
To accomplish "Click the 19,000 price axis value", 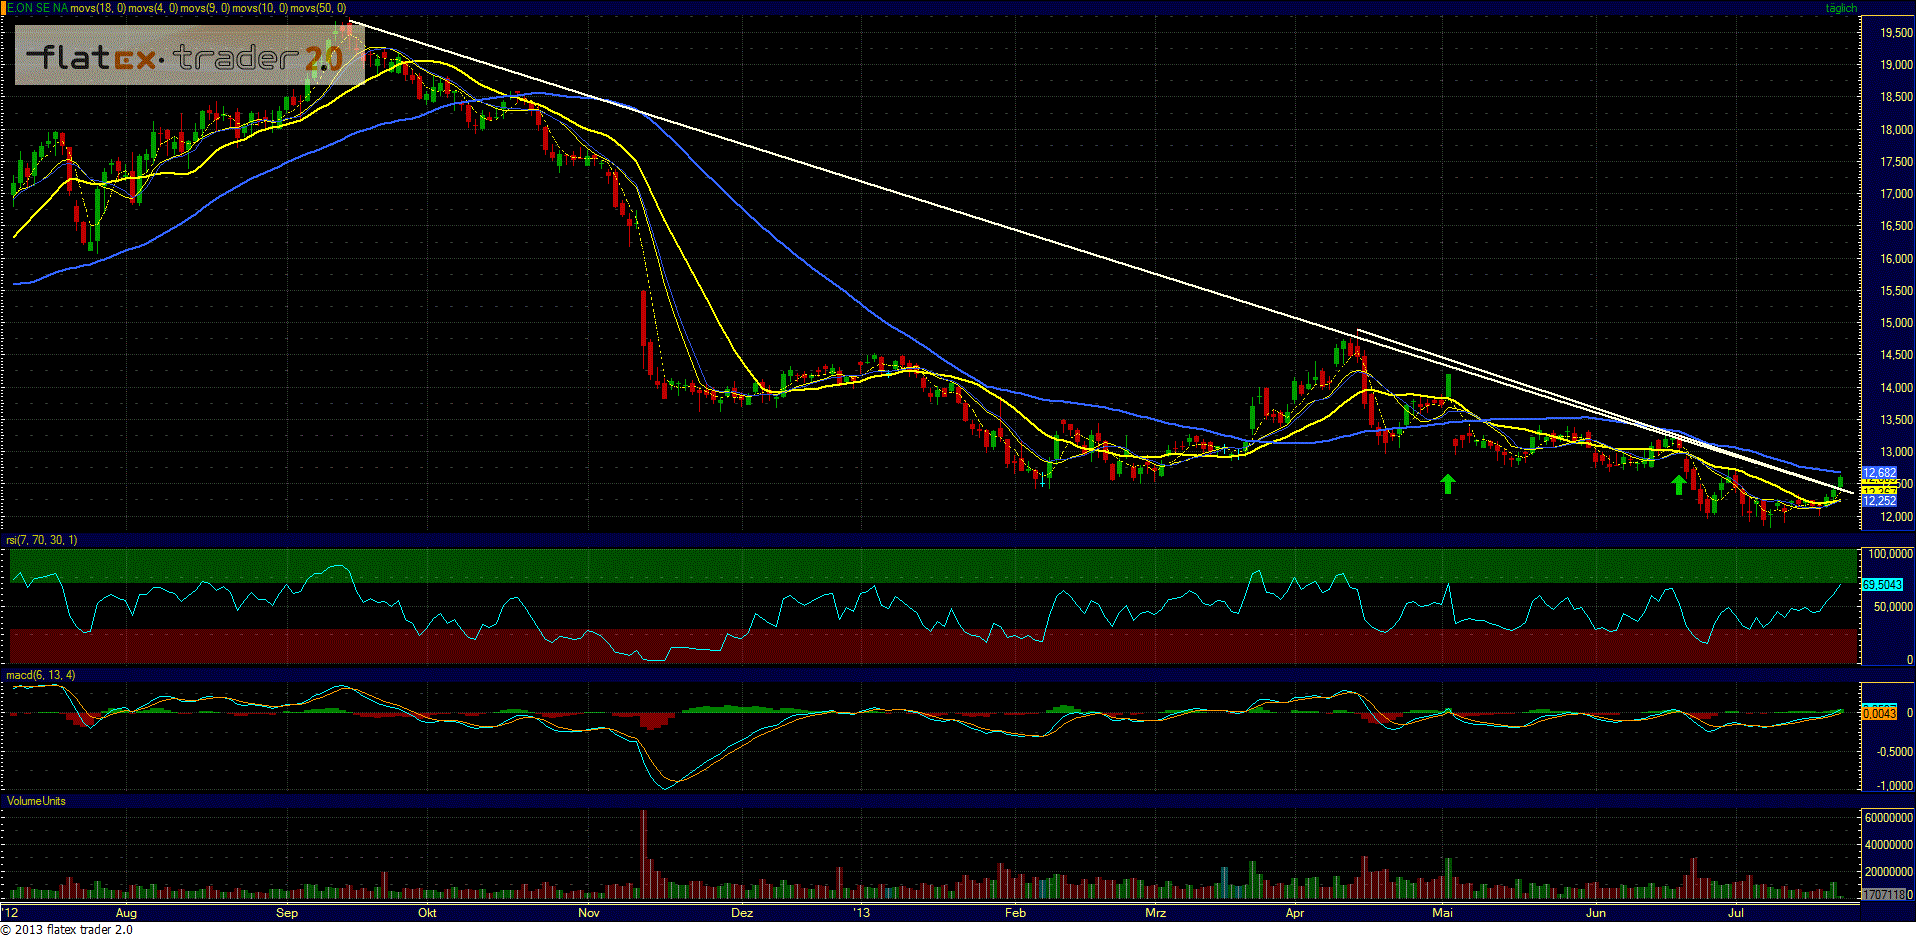I will [1896, 65].
